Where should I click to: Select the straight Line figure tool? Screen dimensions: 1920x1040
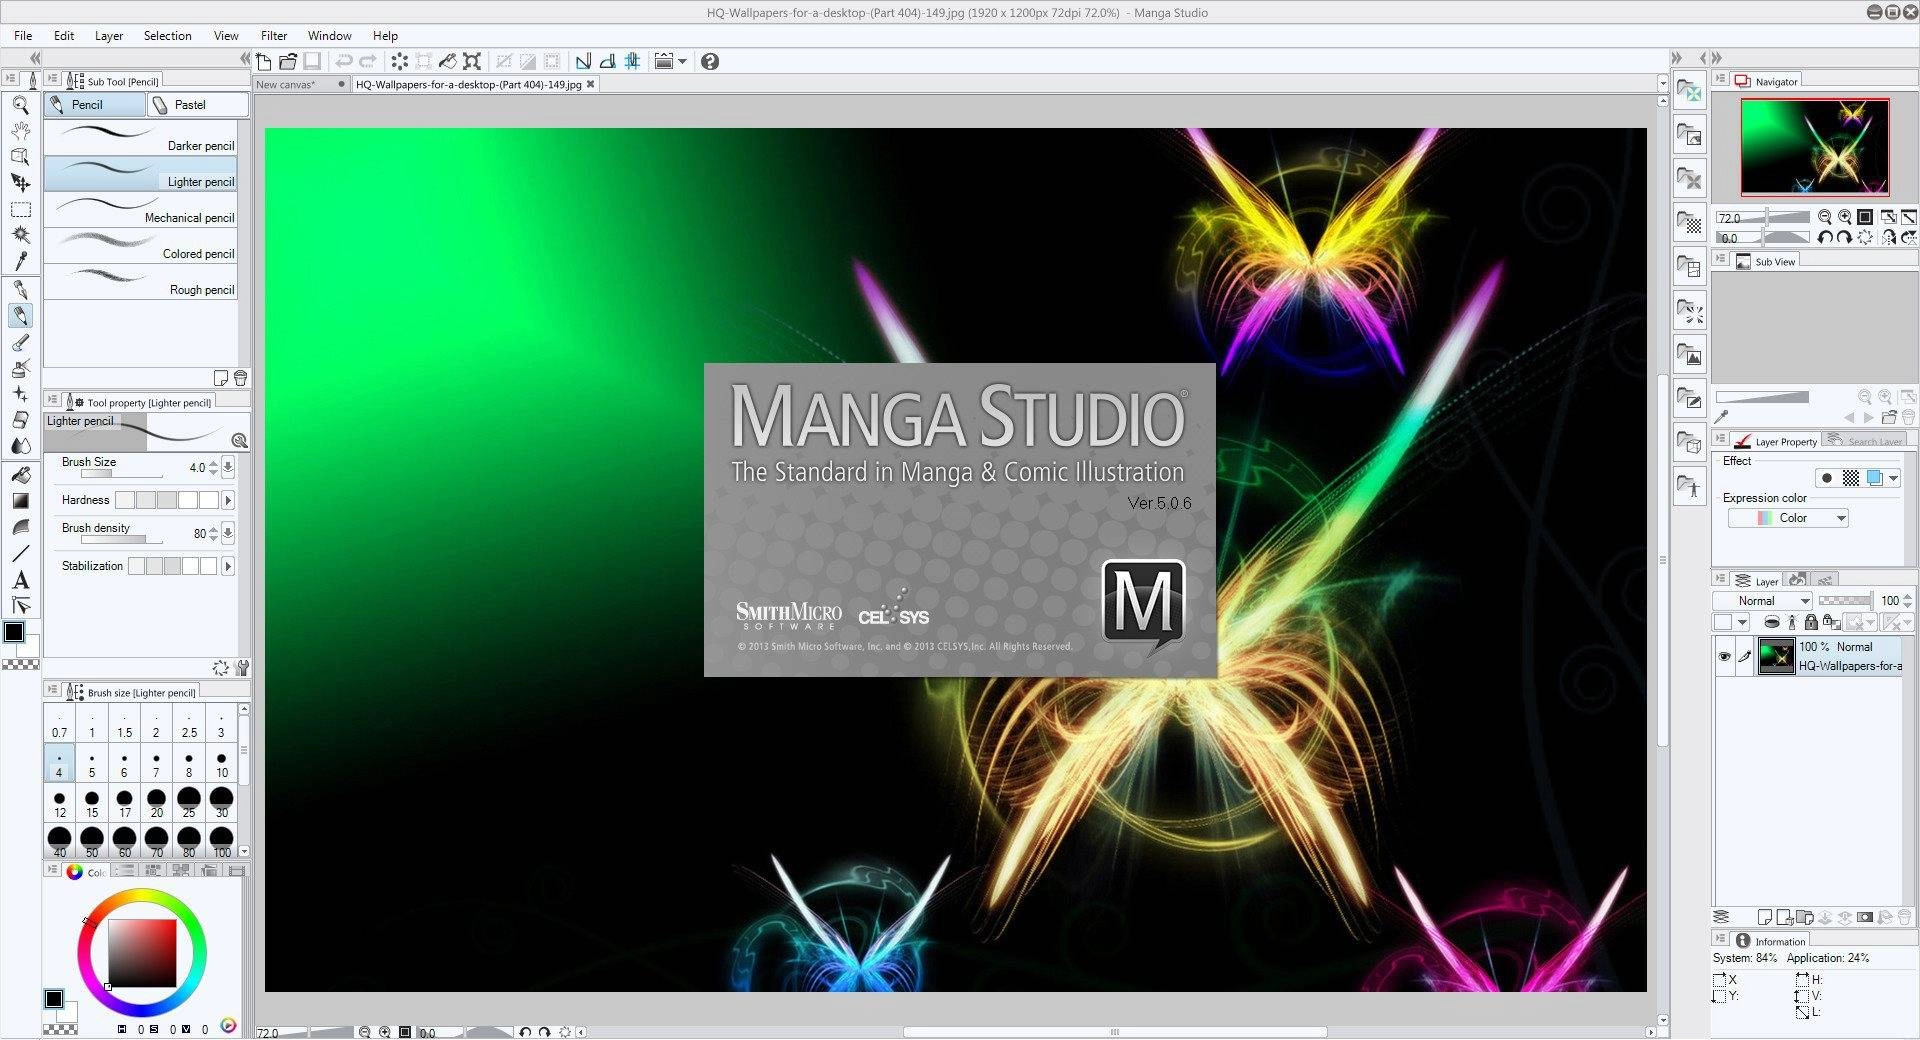pos(20,553)
